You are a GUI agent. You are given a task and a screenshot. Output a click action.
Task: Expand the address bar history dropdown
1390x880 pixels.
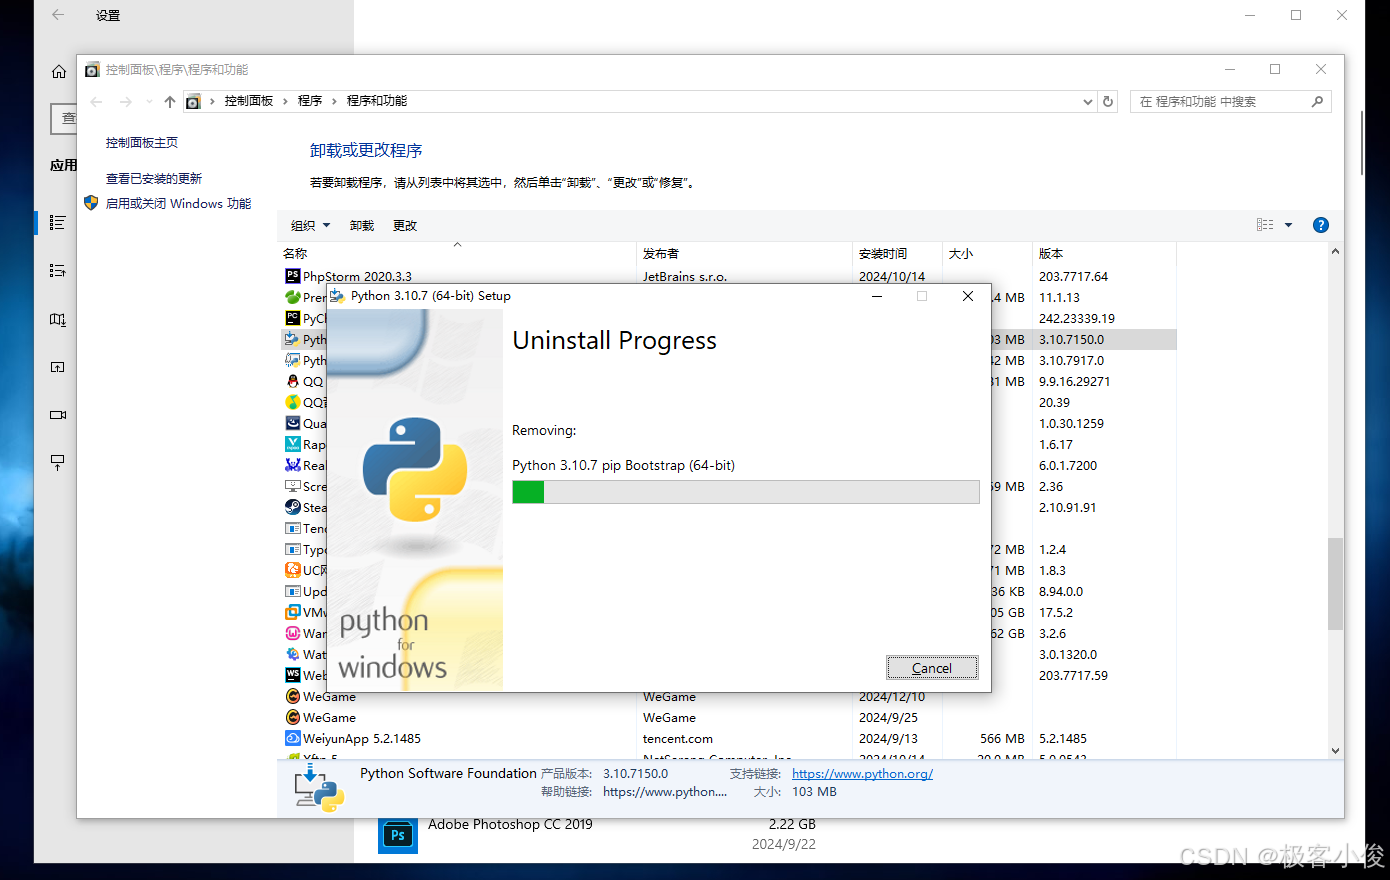click(x=1088, y=101)
